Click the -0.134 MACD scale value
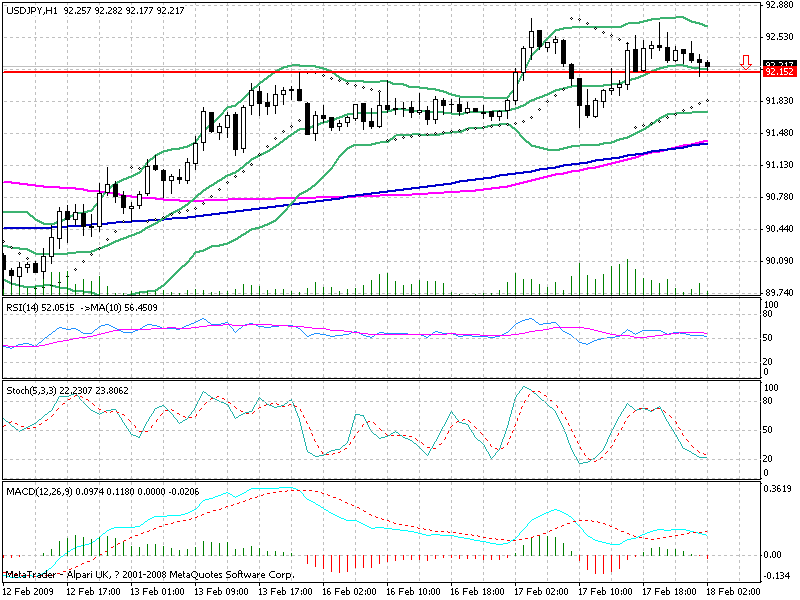 [x=777, y=576]
